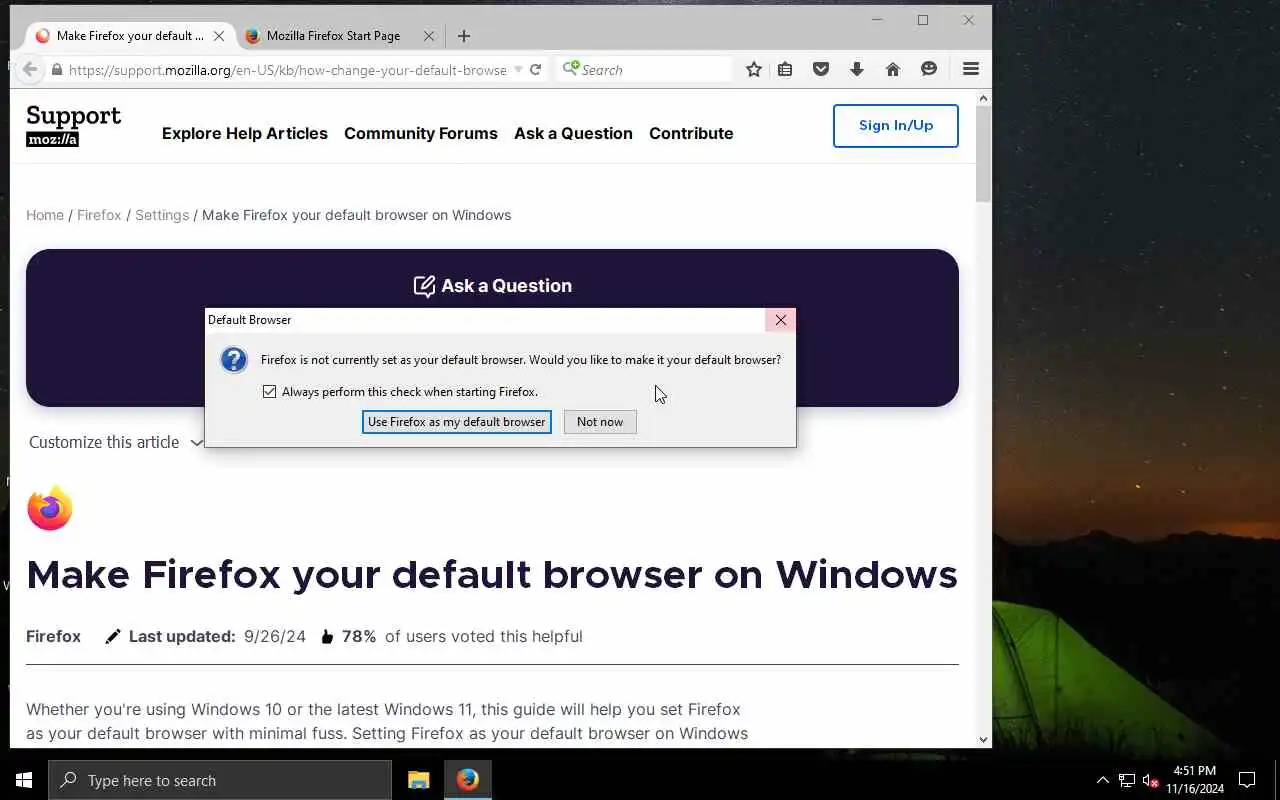Show hidden tray icons chevron
Screen dimensions: 1280x800
pyautogui.click(x=1102, y=780)
